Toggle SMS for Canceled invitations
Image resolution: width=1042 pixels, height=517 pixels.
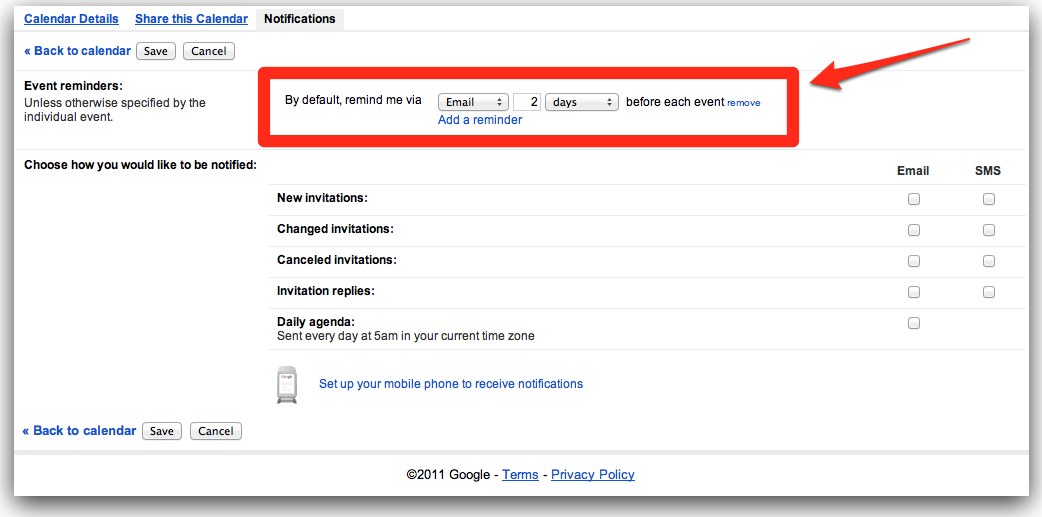988,261
